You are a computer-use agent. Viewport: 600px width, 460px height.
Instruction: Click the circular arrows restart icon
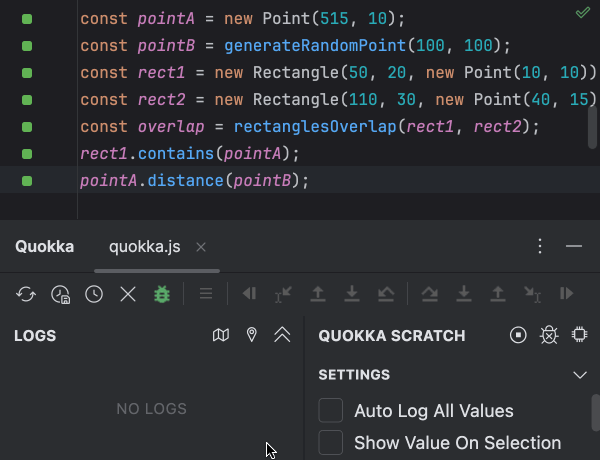point(26,293)
